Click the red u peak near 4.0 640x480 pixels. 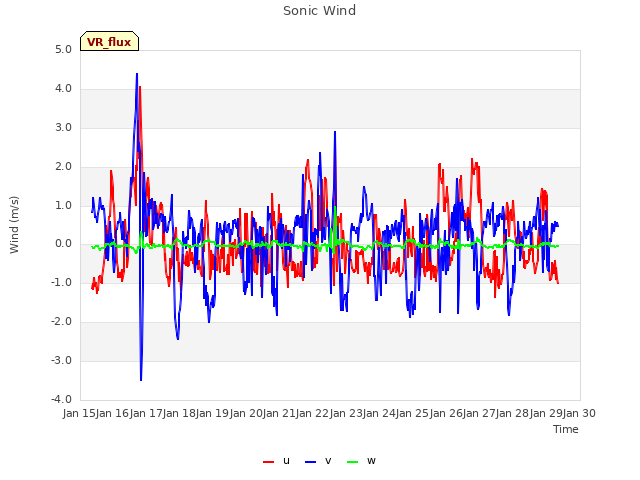[x=140, y=87]
